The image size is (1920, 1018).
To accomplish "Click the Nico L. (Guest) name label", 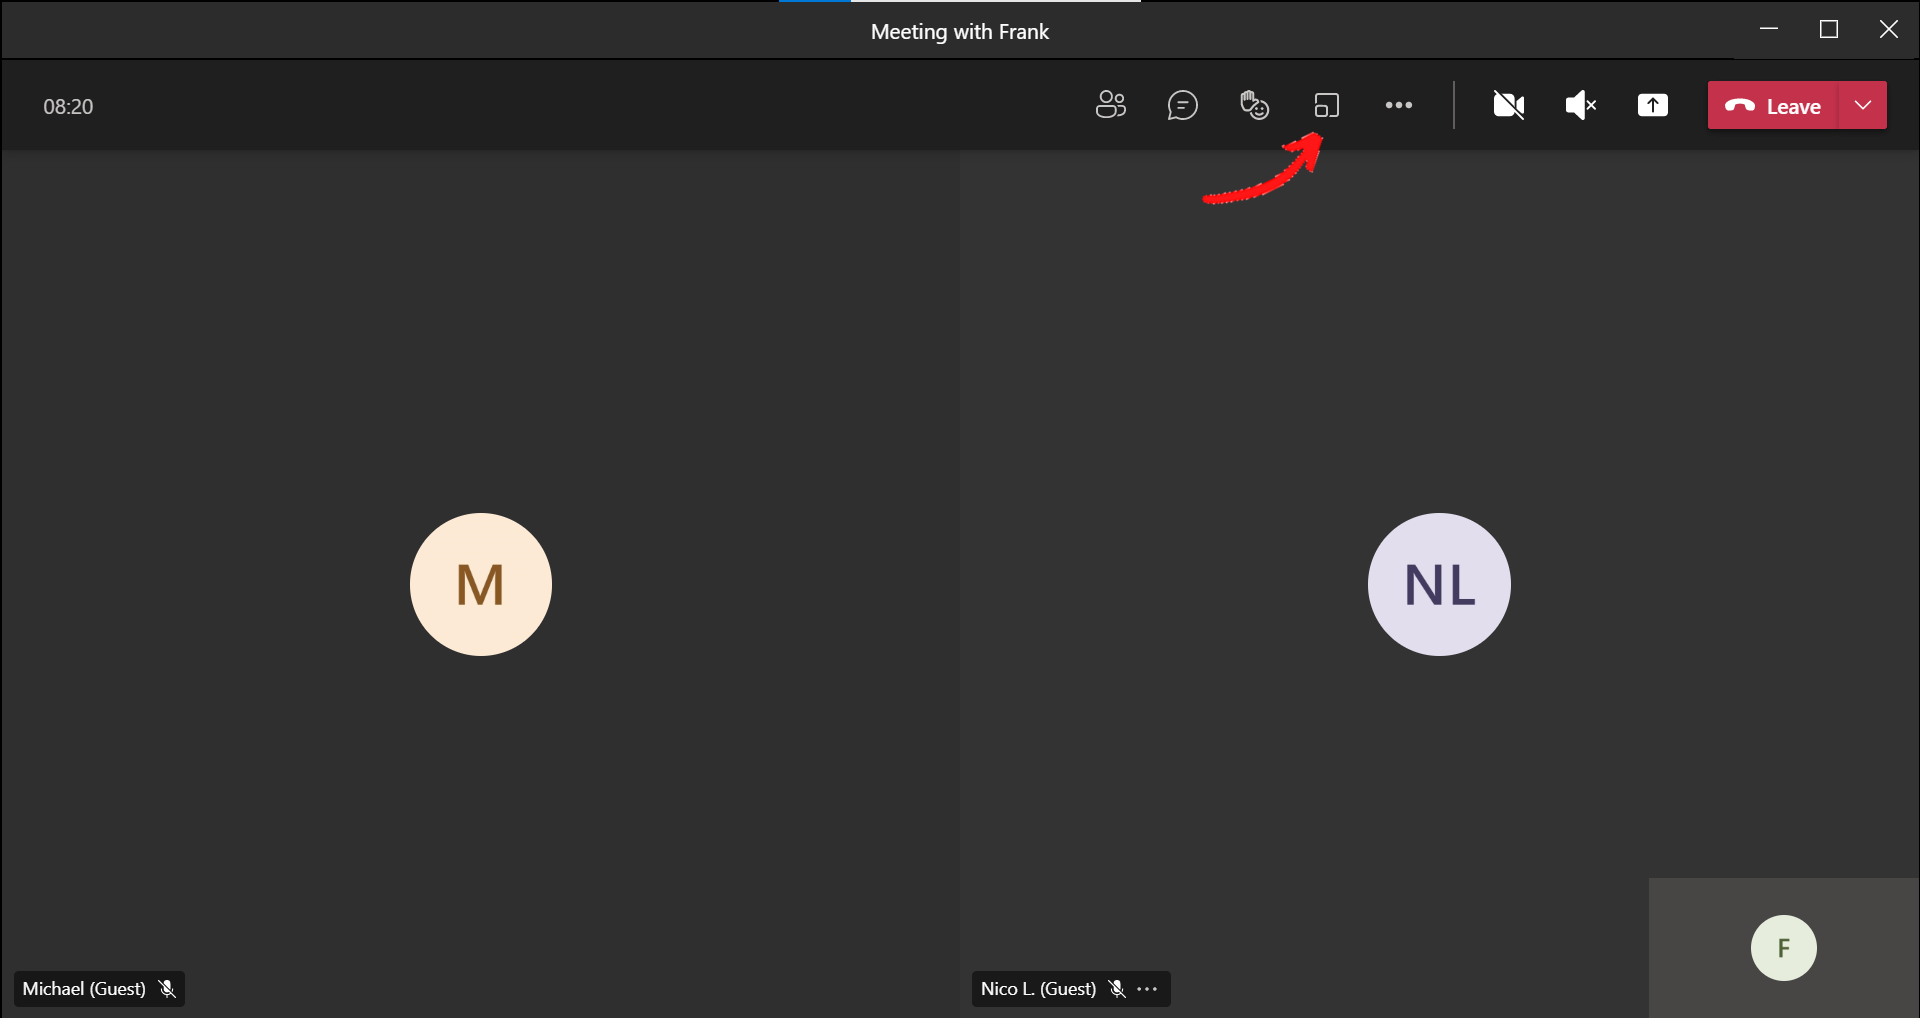I will [x=1038, y=989].
